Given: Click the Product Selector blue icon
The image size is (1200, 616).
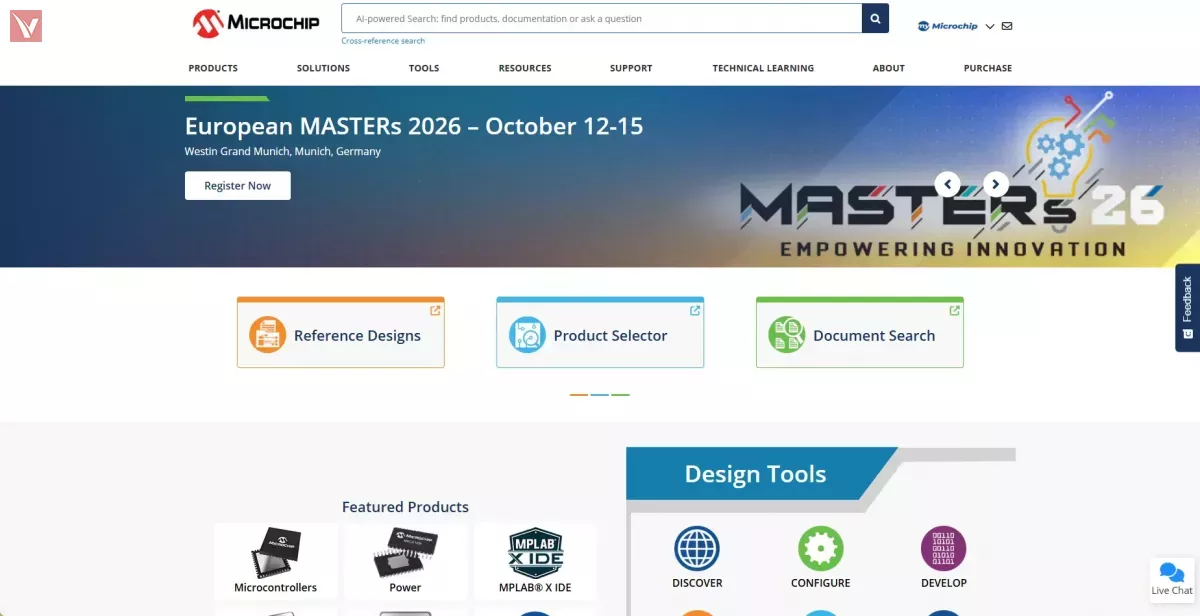Looking at the screenshot, I should [x=527, y=335].
